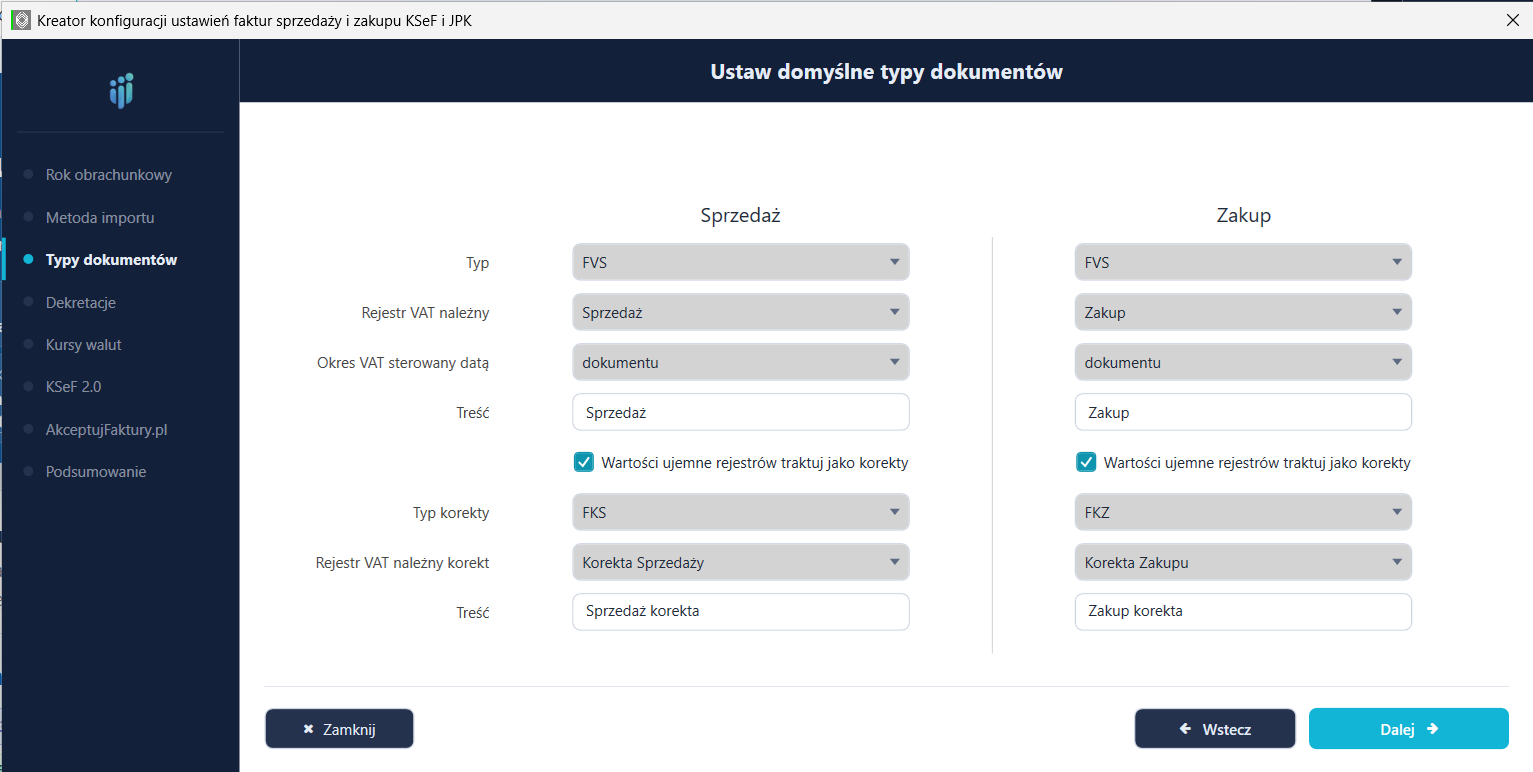
Task: Click the Rejestr VAT należny korekt label
Action: tap(402, 563)
